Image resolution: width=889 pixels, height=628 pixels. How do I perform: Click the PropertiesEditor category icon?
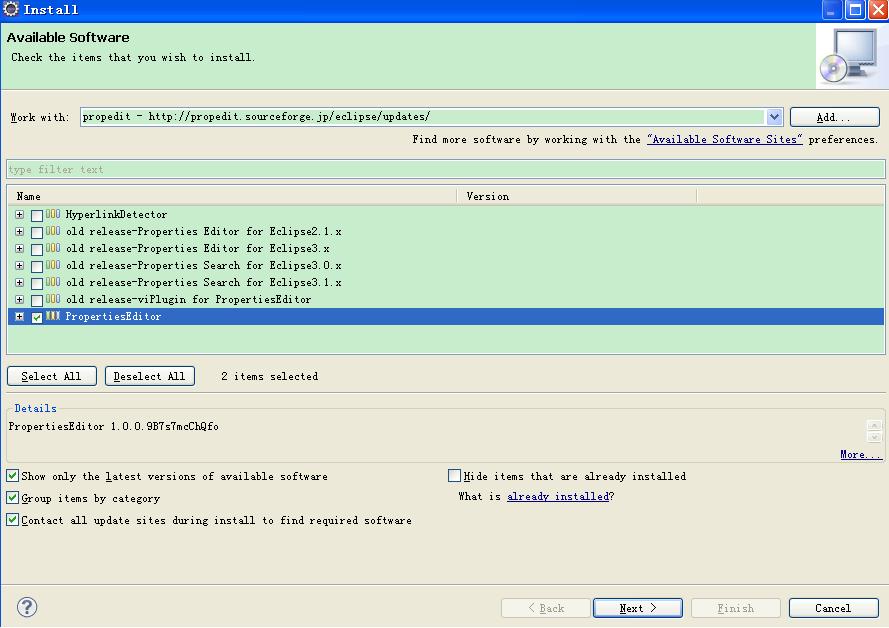pos(53,316)
